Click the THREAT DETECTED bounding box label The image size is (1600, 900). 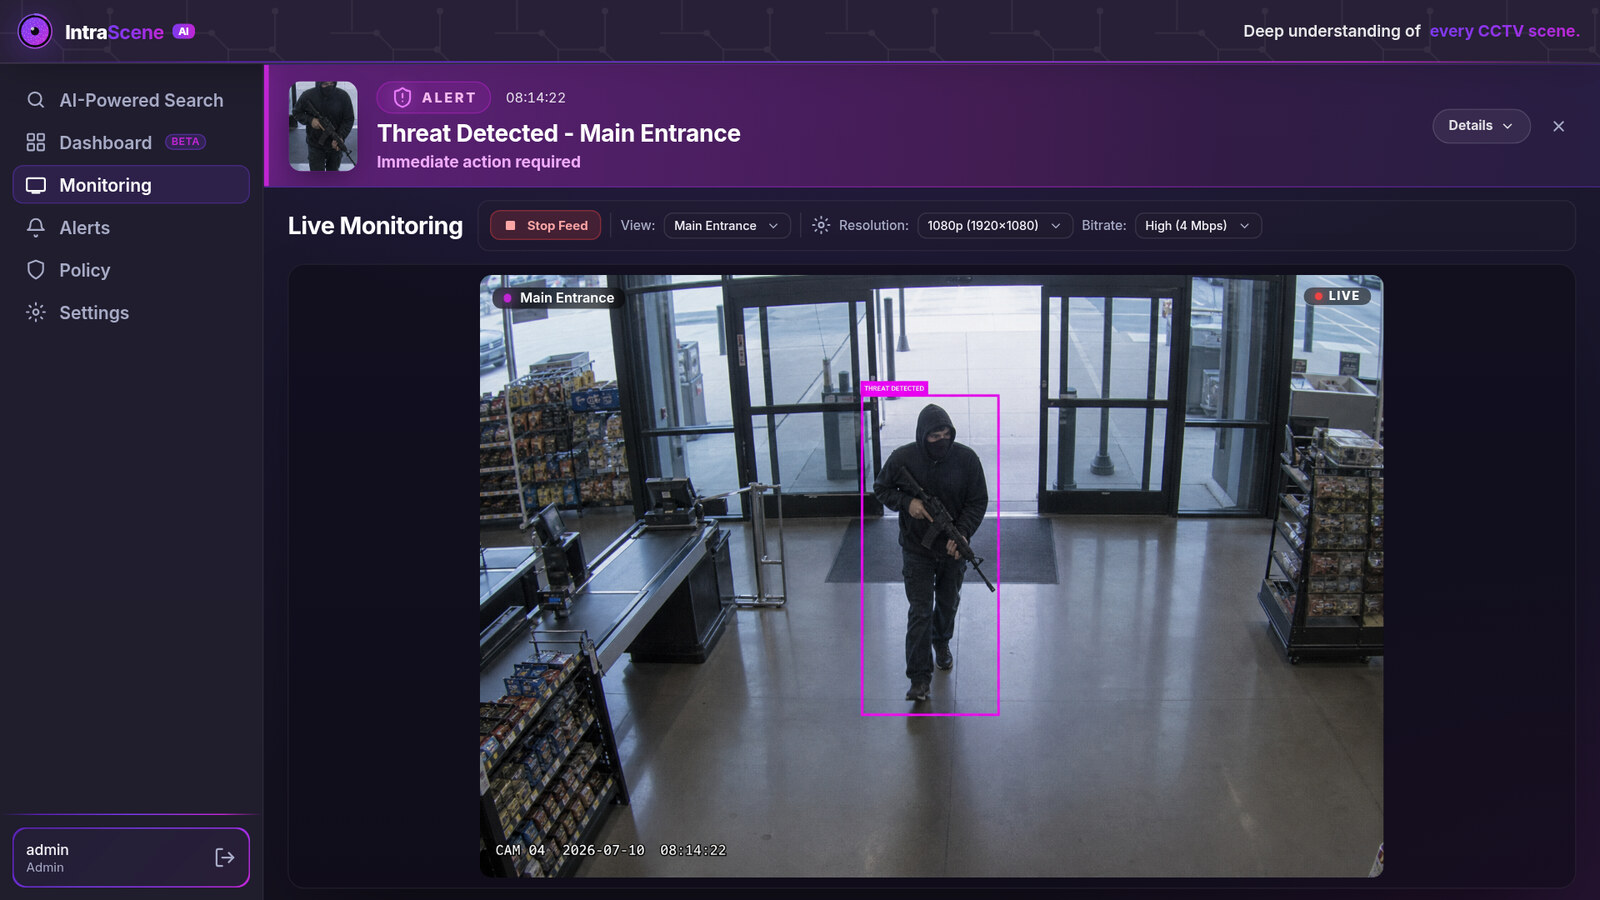point(894,388)
